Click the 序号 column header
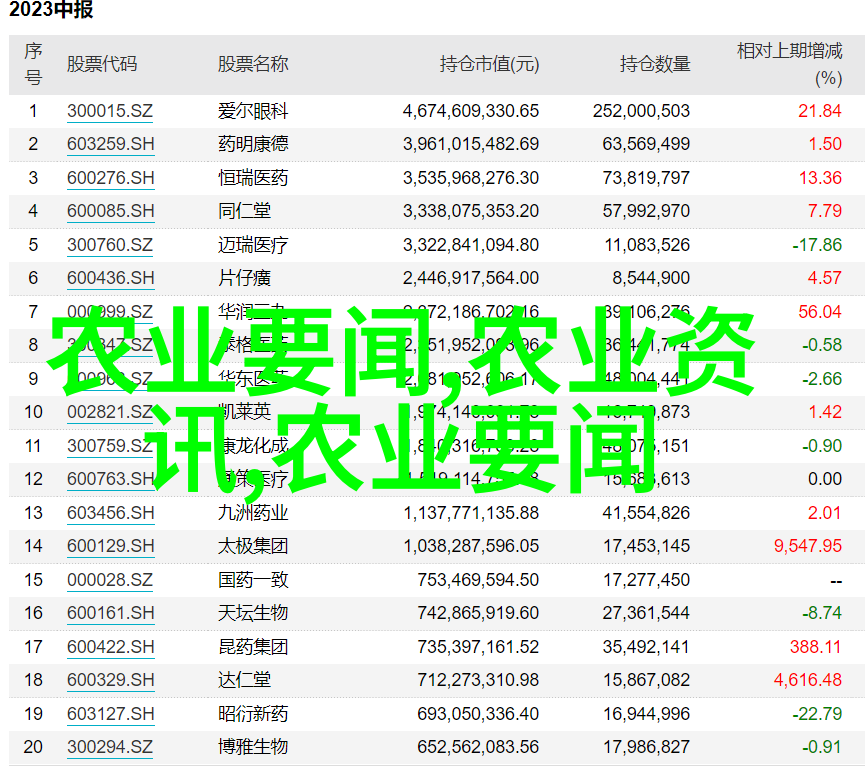865x776 pixels. click(x=33, y=64)
